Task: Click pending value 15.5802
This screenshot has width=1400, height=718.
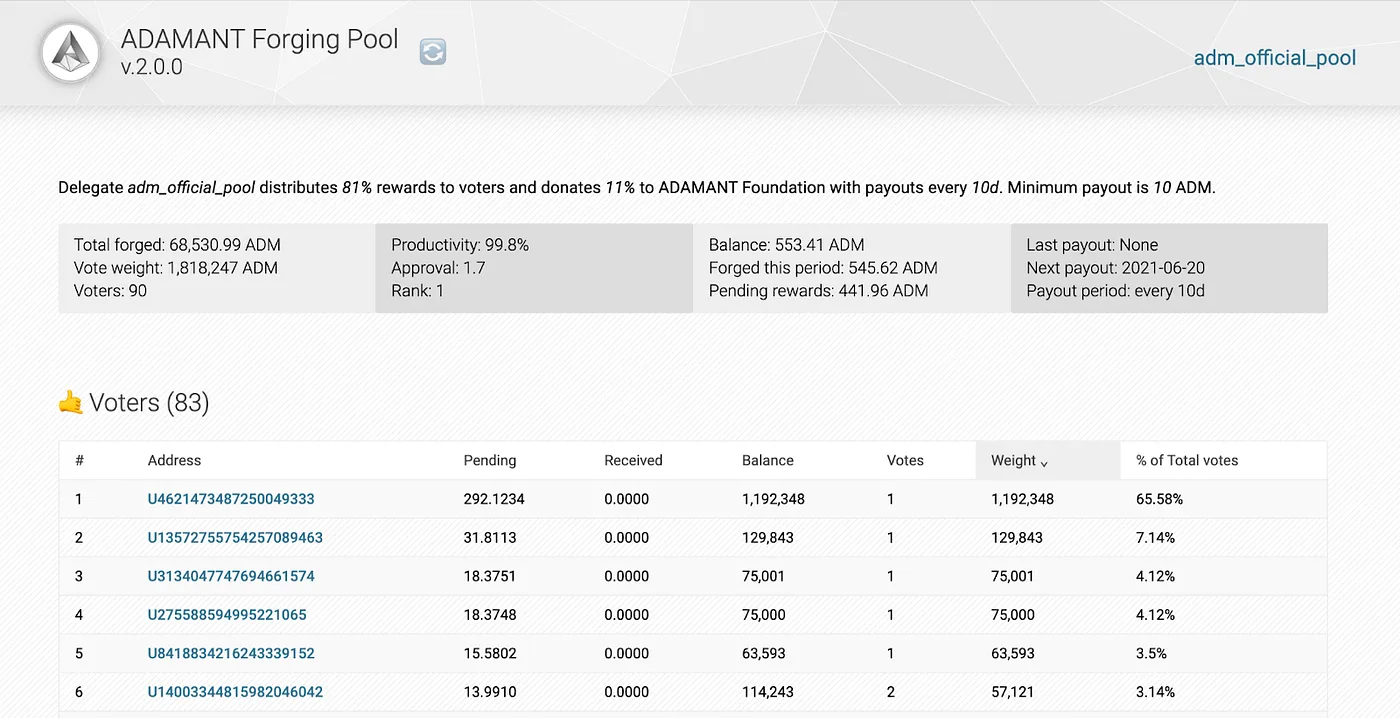Action: click(x=490, y=653)
